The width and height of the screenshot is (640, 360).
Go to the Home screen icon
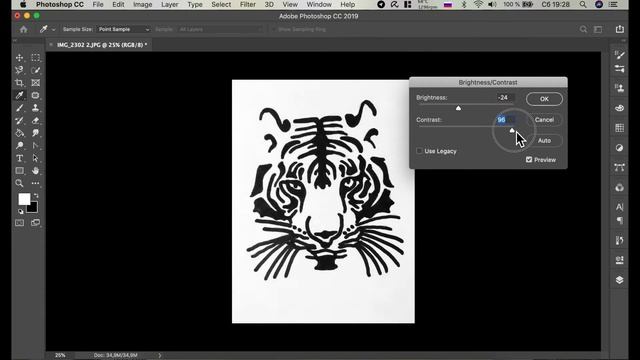(x=24, y=29)
